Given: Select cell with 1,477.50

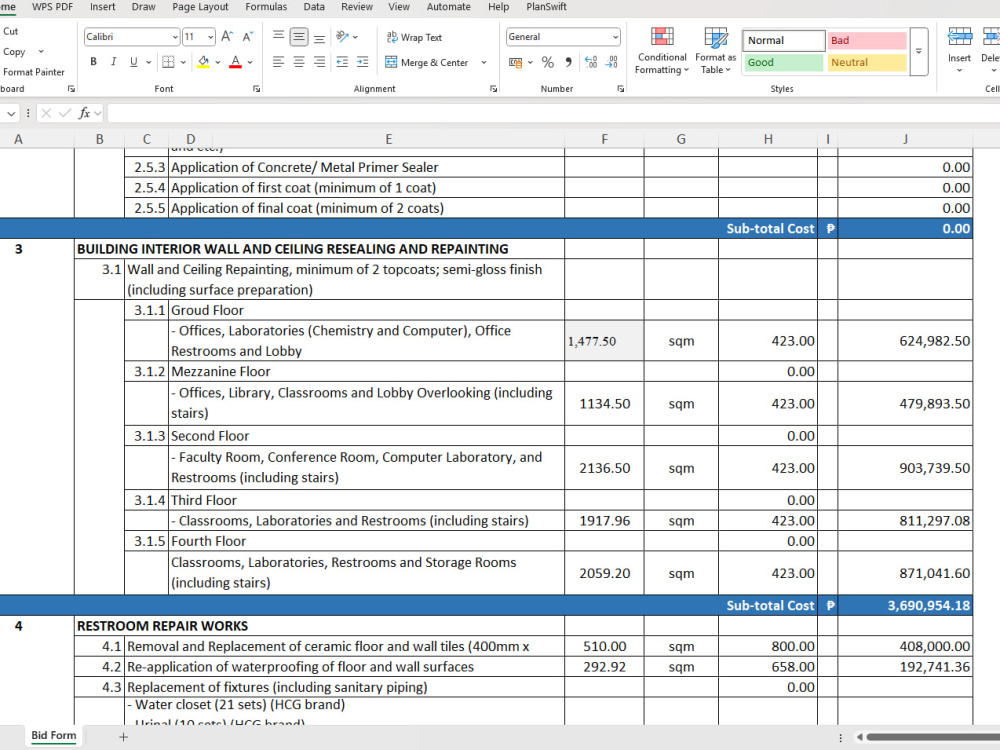Looking at the screenshot, I should [x=604, y=341].
